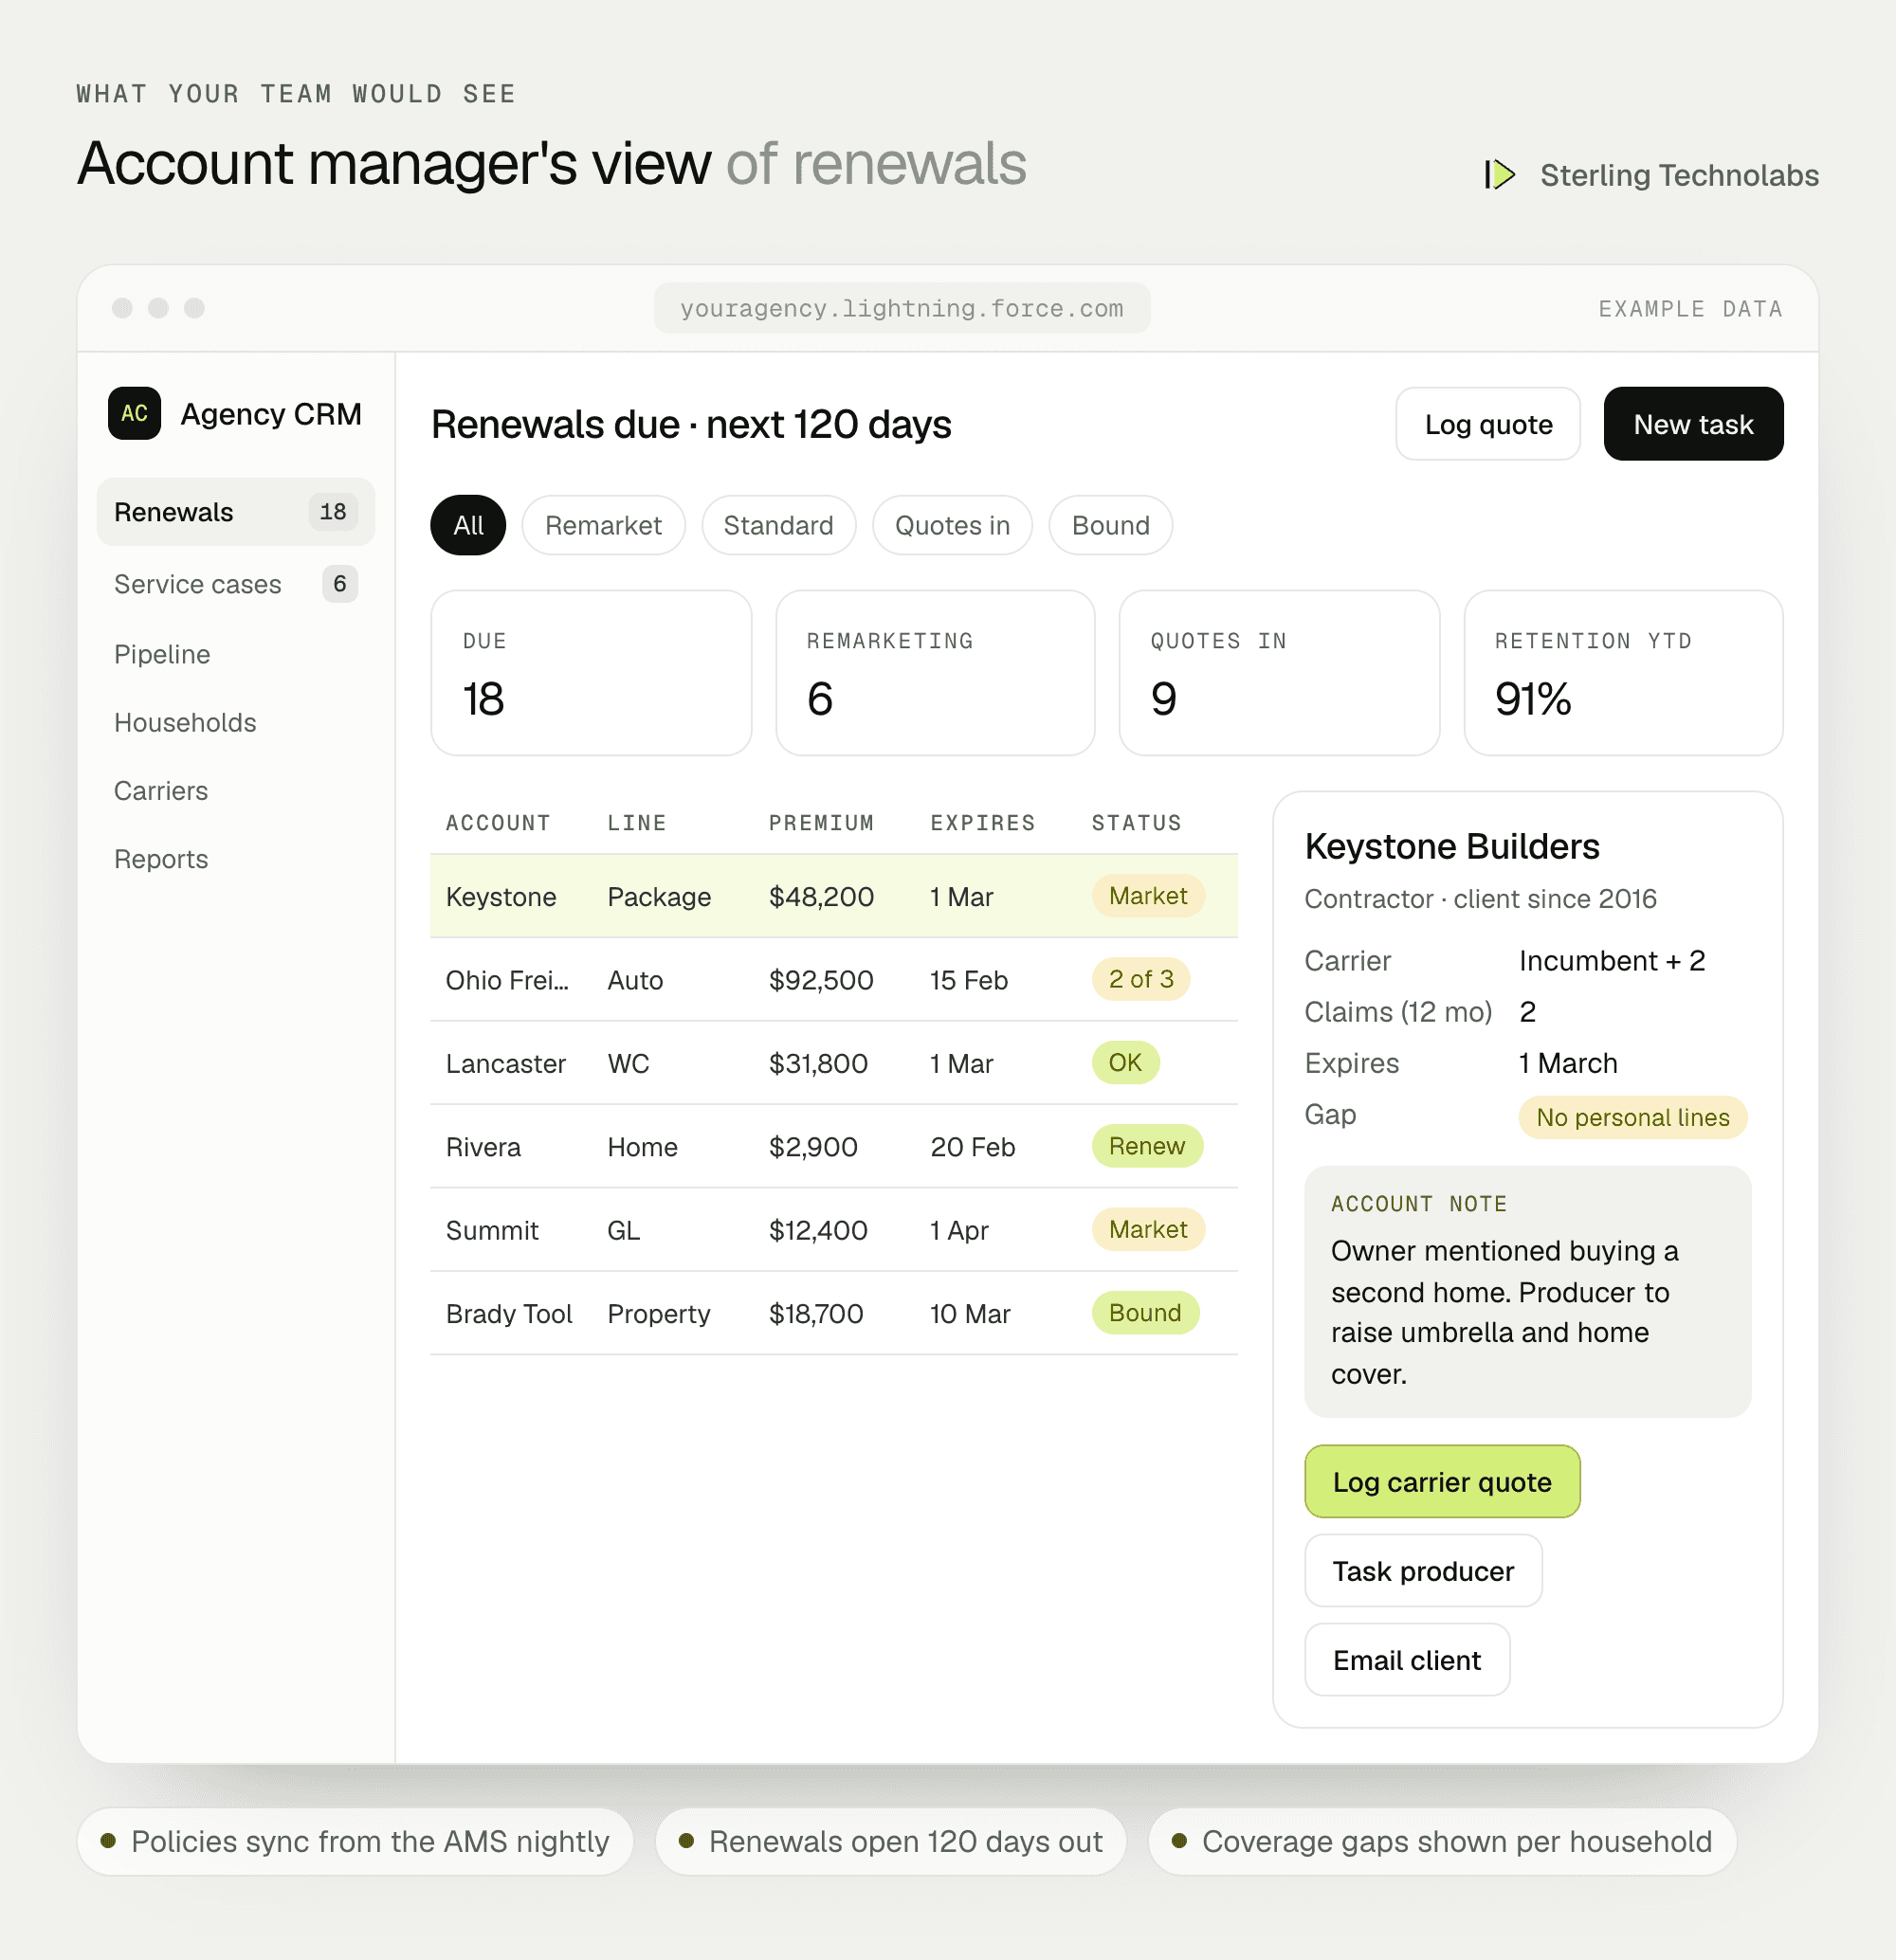
Task: Select the Keystone row account name
Action: [501, 897]
